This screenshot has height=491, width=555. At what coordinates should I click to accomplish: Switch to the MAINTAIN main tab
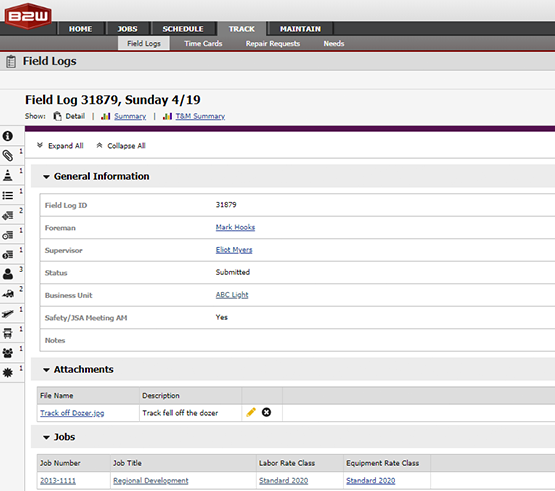pyautogui.click(x=300, y=29)
